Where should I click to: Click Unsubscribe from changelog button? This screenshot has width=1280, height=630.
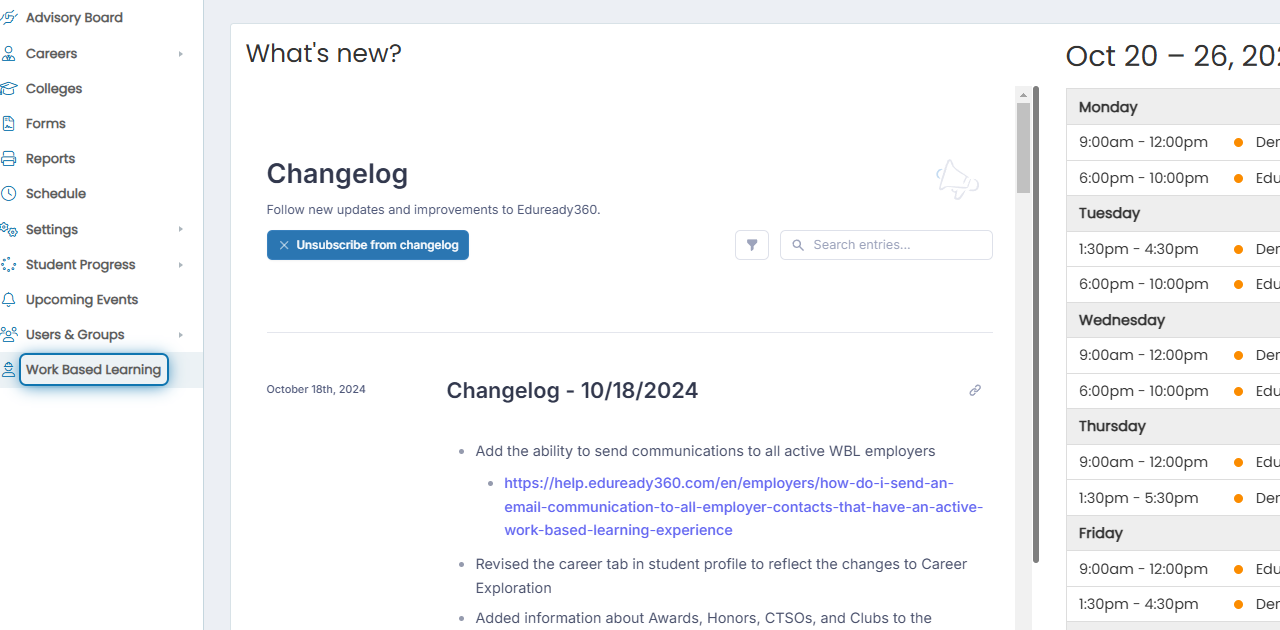[368, 245]
